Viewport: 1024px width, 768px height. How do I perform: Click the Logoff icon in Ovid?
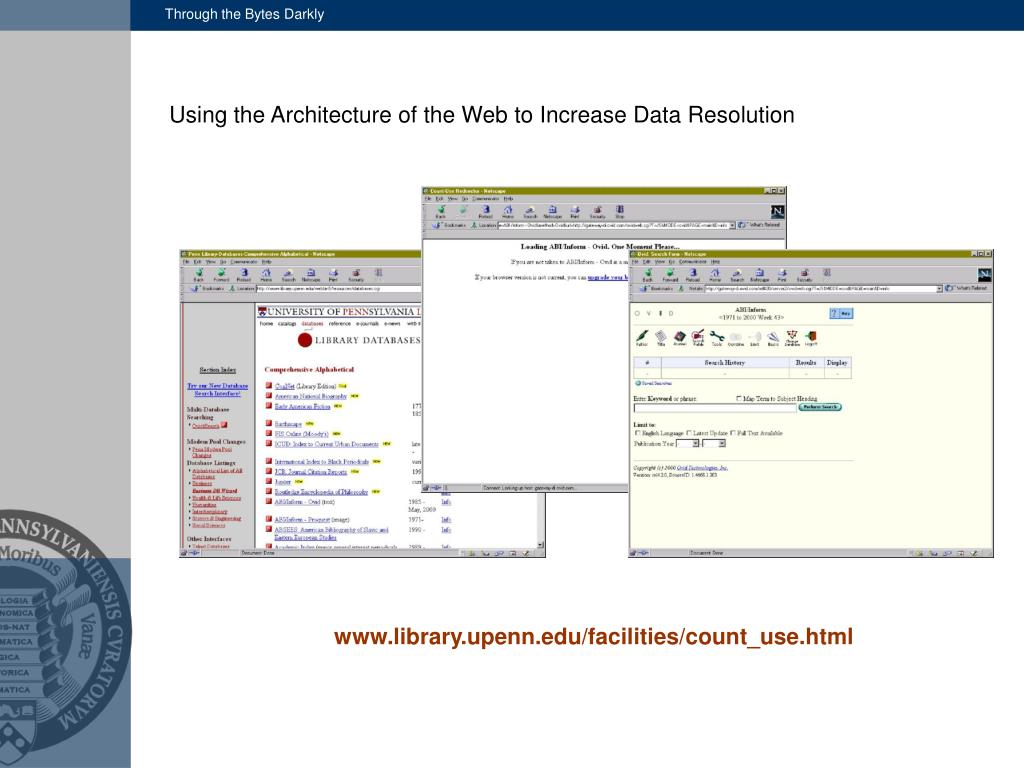pyautogui.click(x=810, y=338)
